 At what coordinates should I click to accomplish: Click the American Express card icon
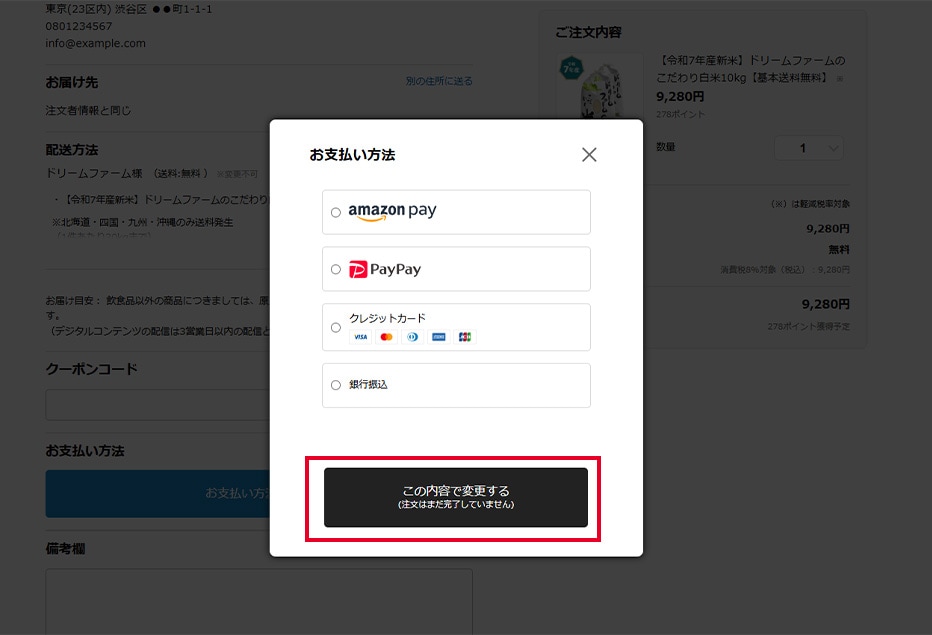pos(439,337)
